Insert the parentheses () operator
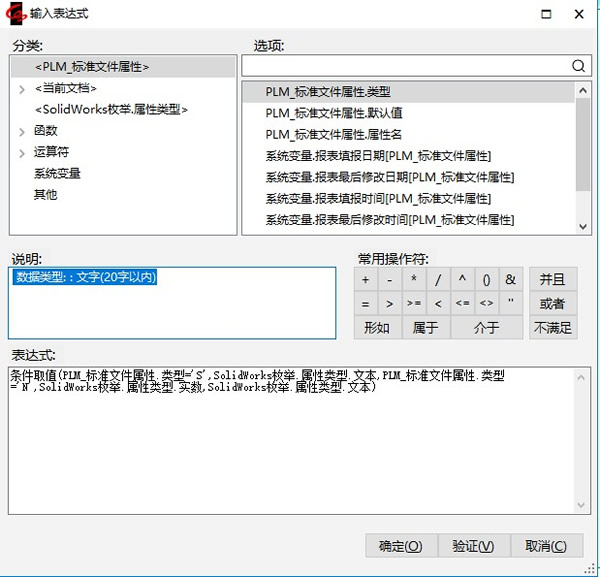This screenshot has height=577, width=600. click(x=486, y=280)
